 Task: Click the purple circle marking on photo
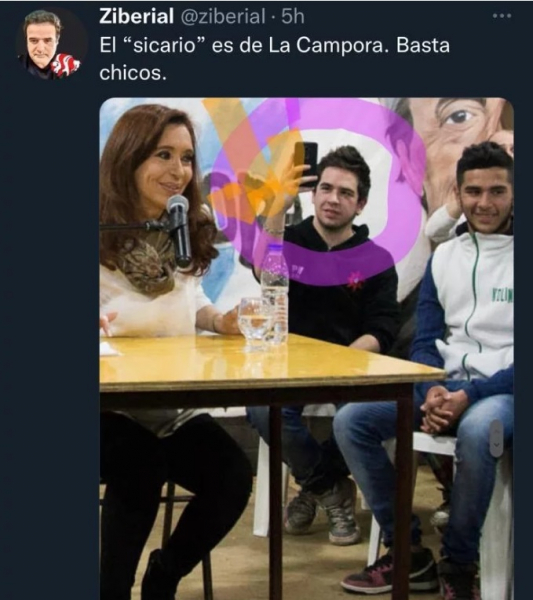318,191
